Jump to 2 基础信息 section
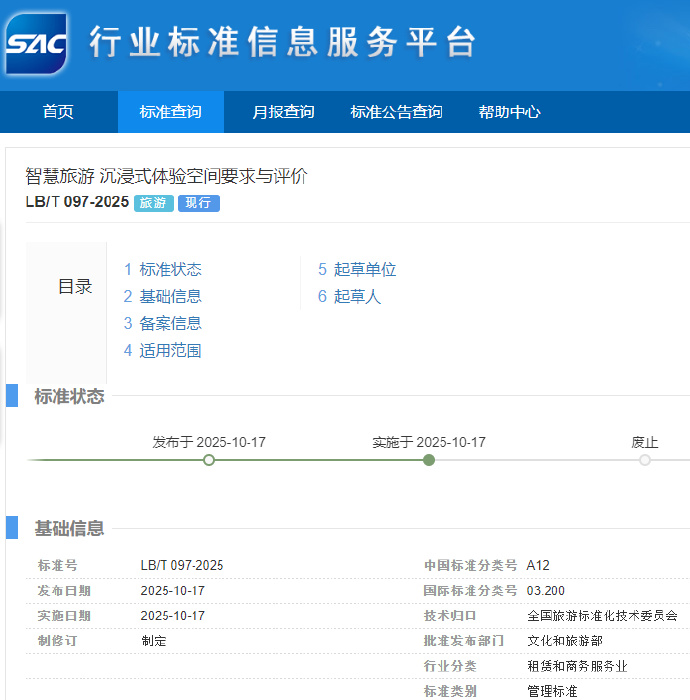 (x=163, y=296)
